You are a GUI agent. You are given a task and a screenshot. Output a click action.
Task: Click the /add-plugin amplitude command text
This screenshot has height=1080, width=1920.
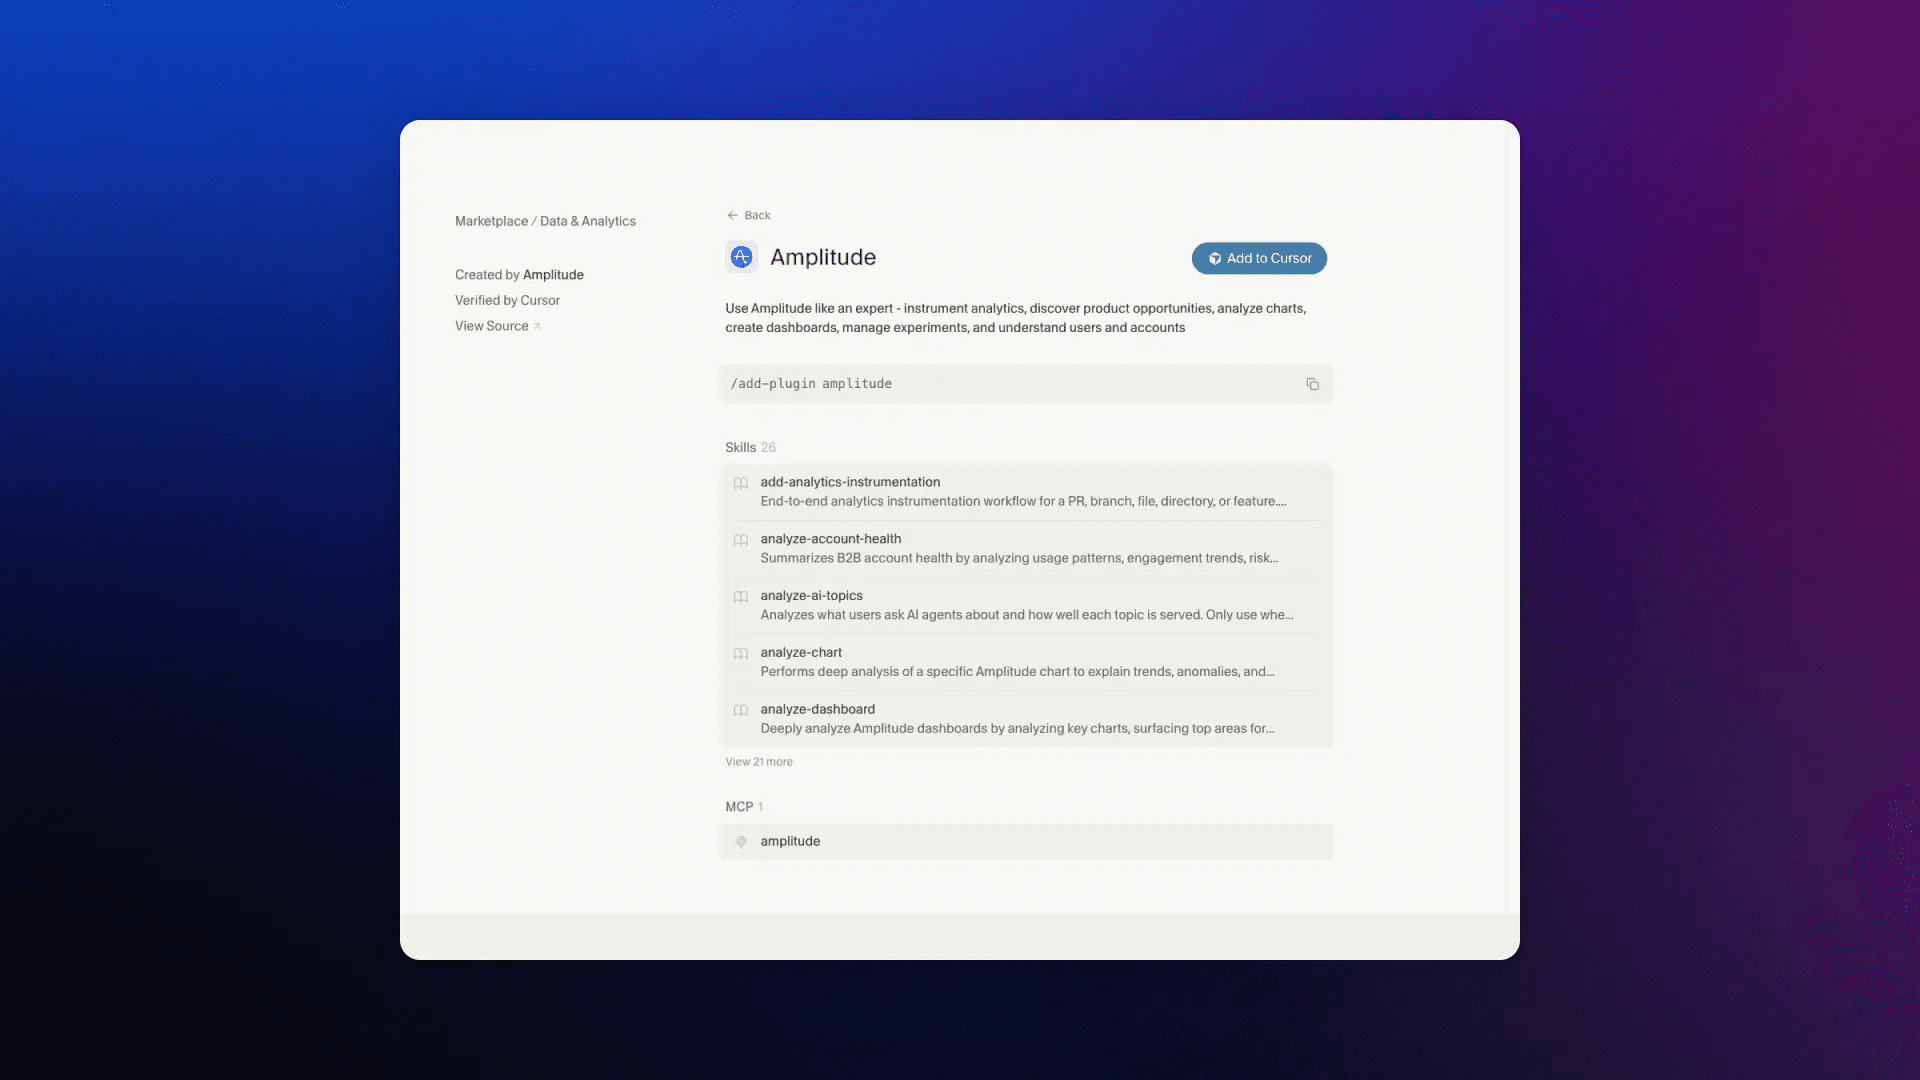[811, 384]
